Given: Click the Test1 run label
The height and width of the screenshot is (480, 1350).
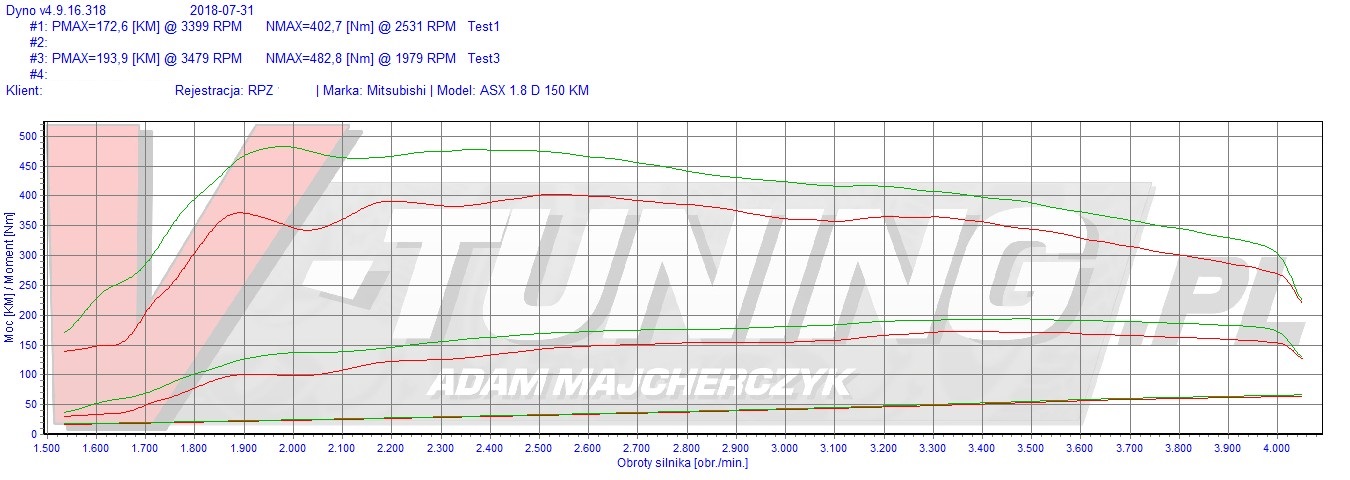Looking at the screenshot, I should [x=483, y=27].
